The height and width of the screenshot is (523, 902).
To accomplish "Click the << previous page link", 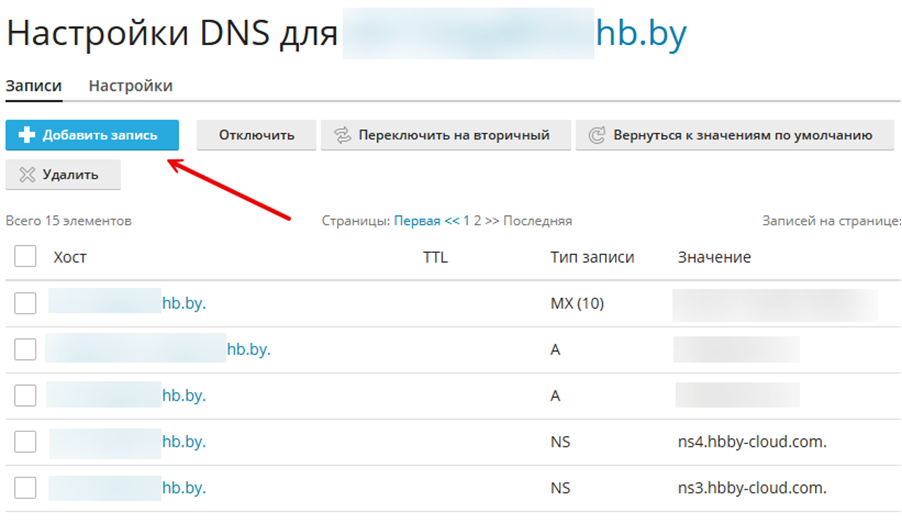I will [452, 221].
